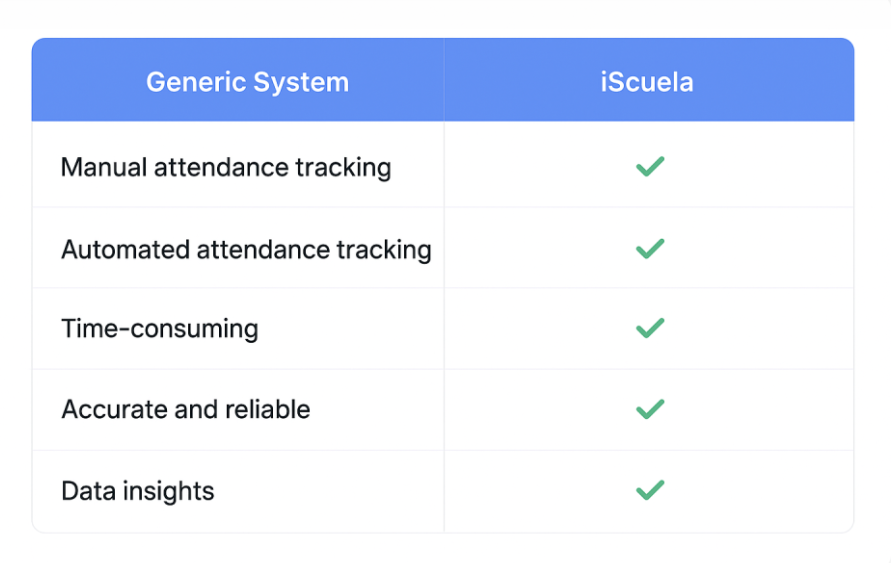Select the word System in the header
The height and width of the screenshot is (563, 891).
click(x=300, y=82)
